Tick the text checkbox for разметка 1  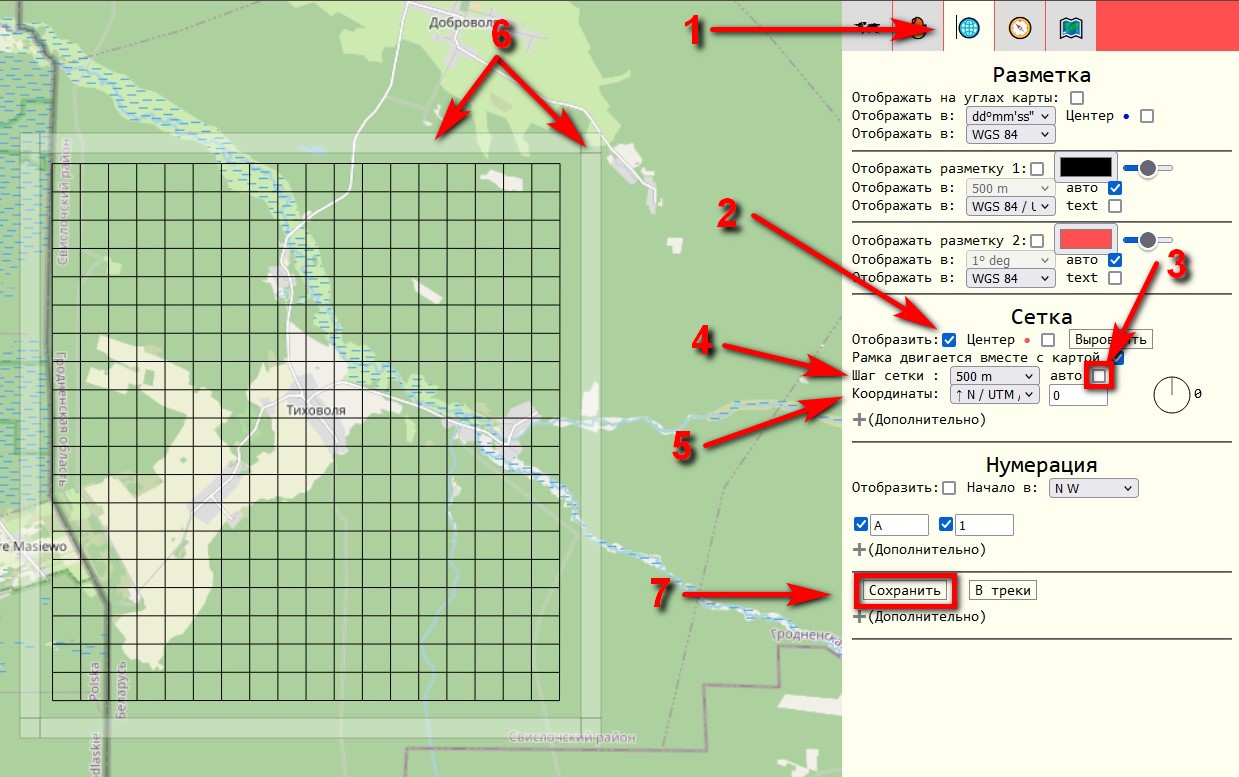pos(1115,206)
